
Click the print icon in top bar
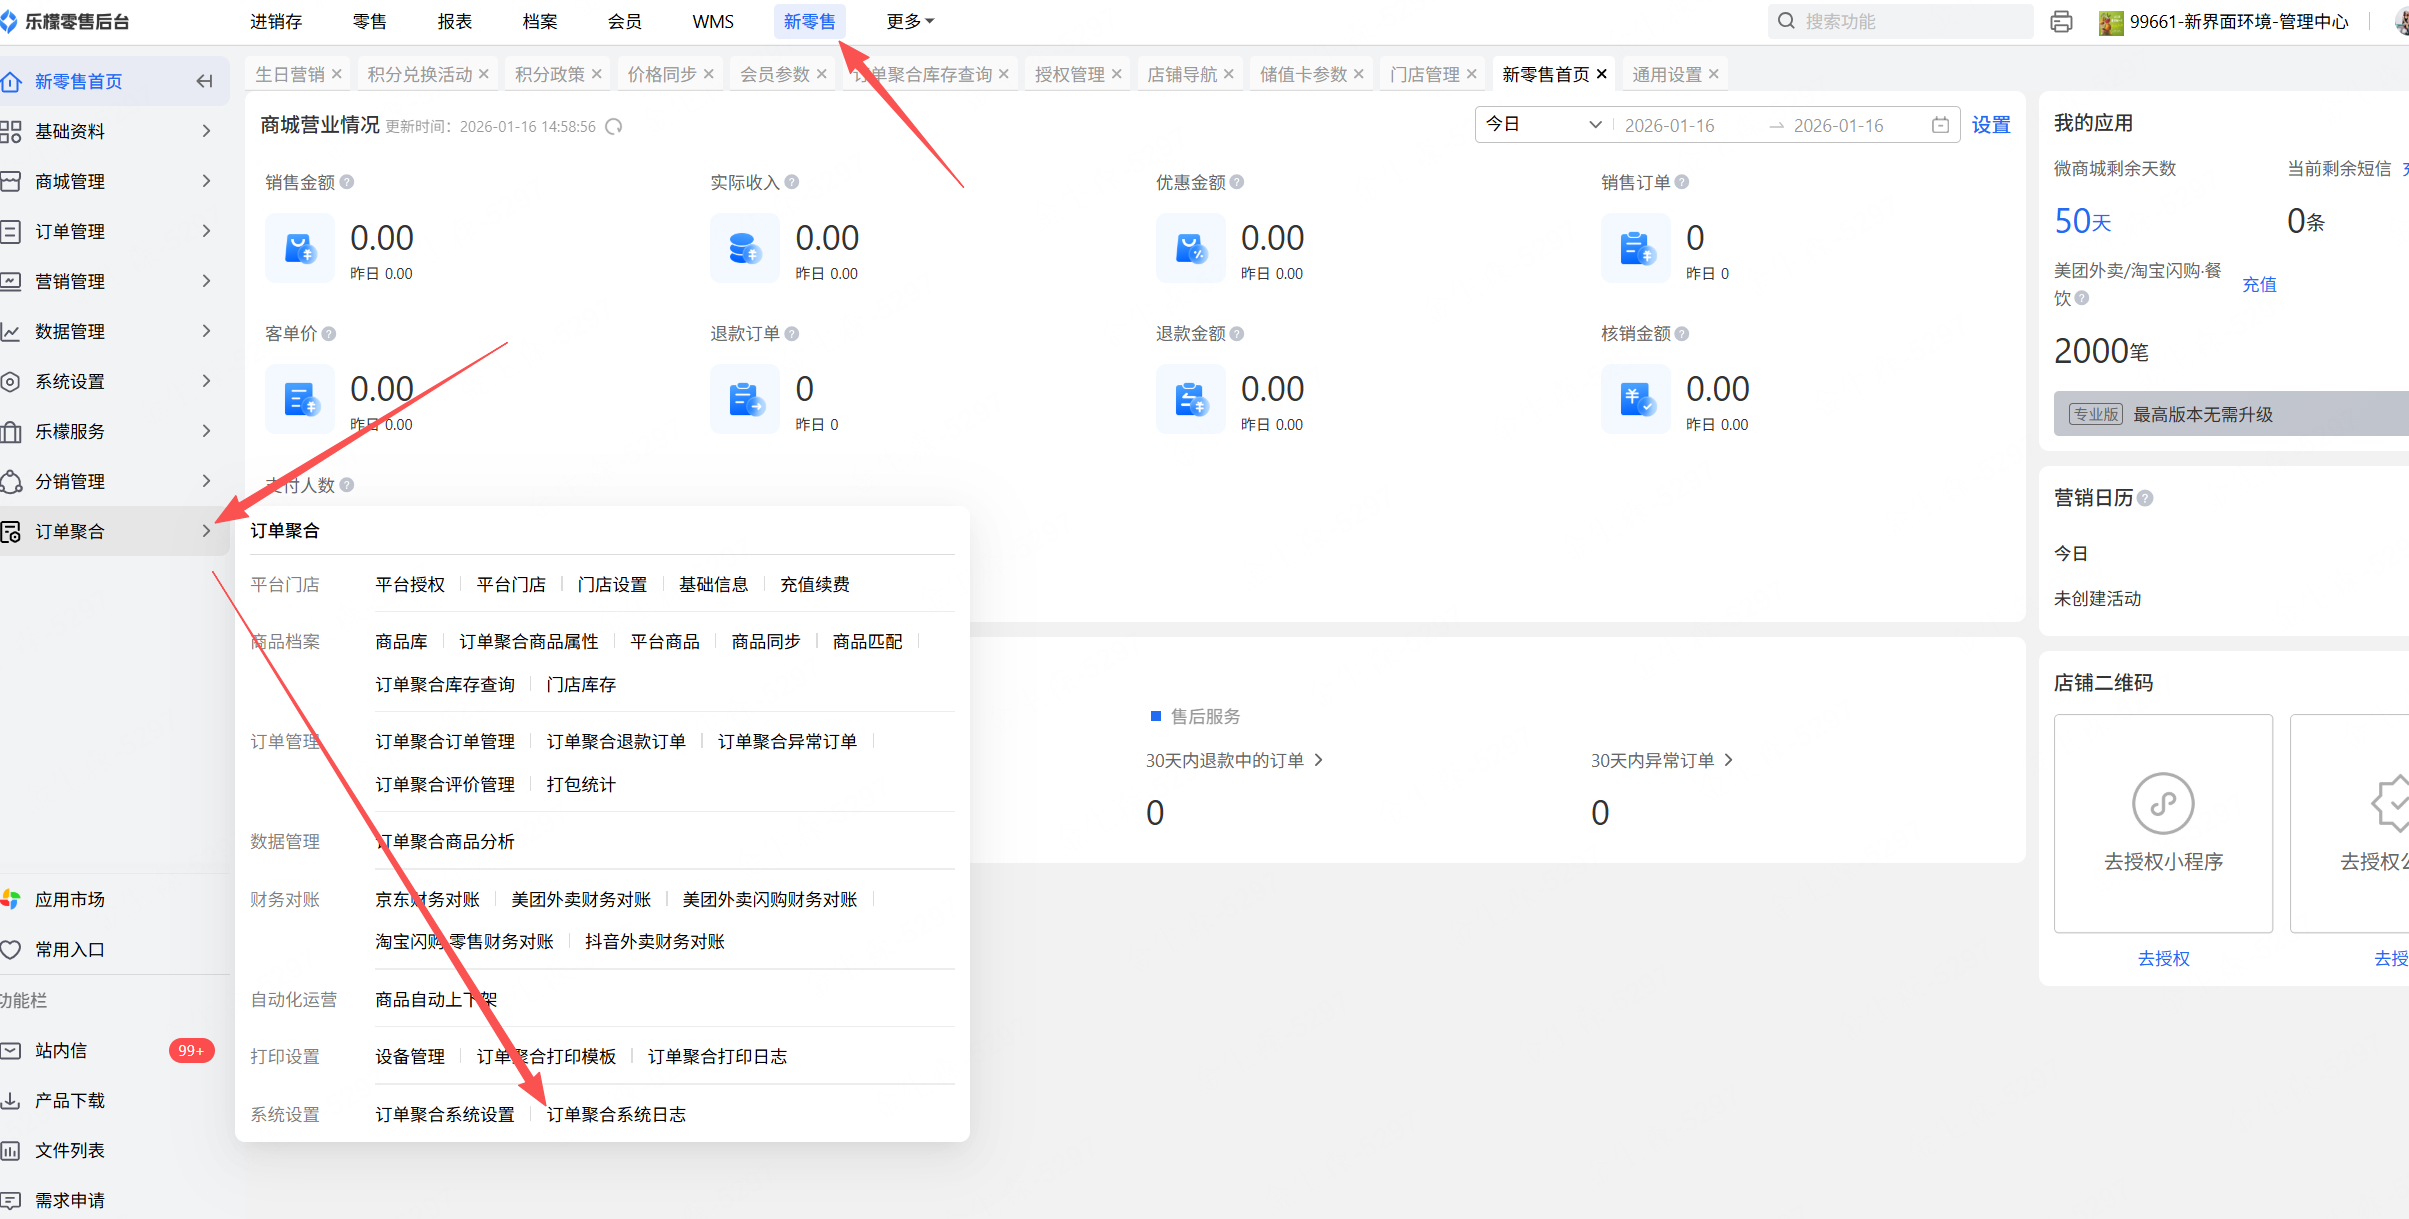pyautogui.click(x=2061, y=22)
